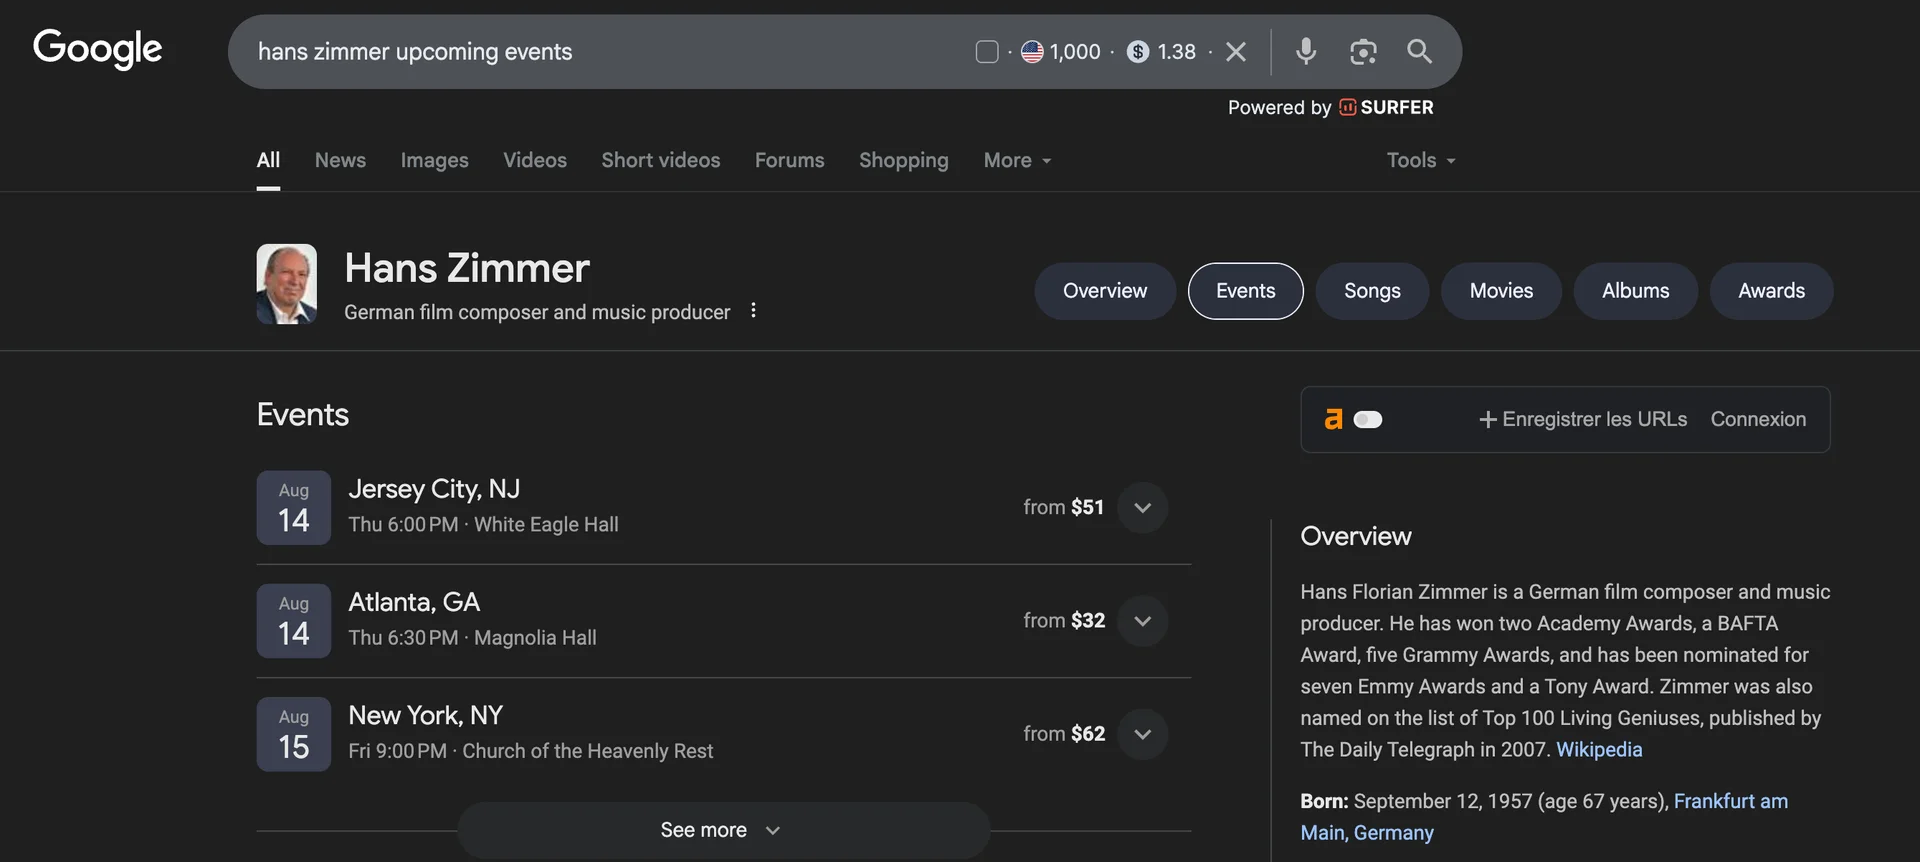Click the Hans Zimmer portrait thumbnail
Viewport: 1920px width, 862px height.
[287, 284]
